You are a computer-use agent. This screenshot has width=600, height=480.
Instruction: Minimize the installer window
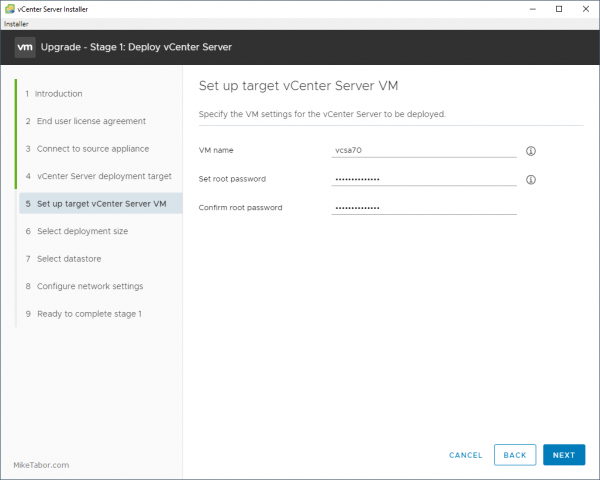coord(532,9)
